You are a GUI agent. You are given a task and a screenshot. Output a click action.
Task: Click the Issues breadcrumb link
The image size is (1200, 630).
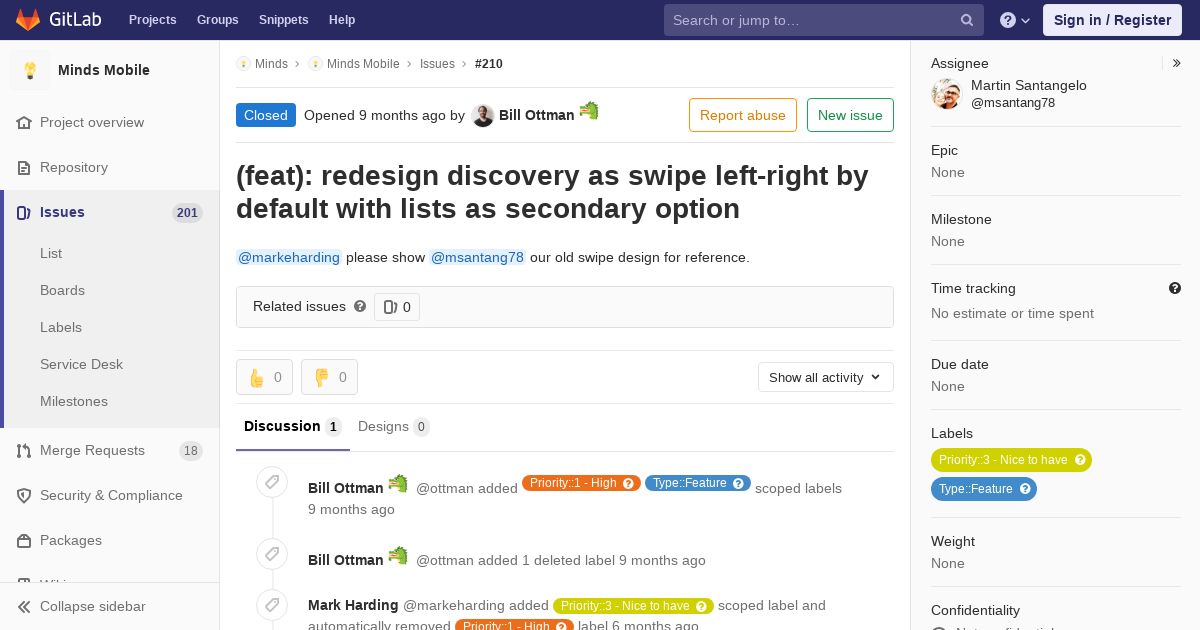[437, 63]
